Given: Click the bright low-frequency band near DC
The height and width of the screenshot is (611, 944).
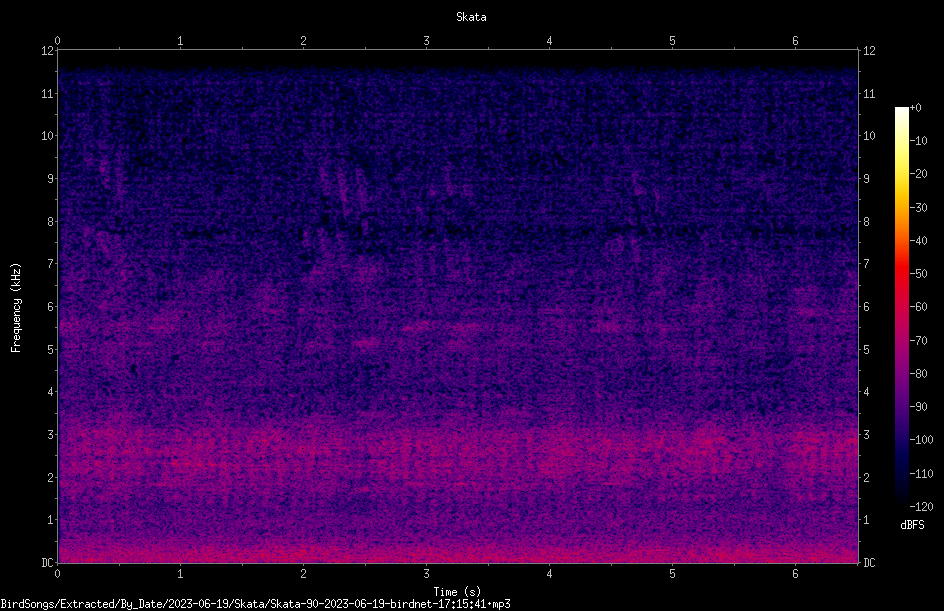Looking at the screenshot, I should (x=458, y=552).
